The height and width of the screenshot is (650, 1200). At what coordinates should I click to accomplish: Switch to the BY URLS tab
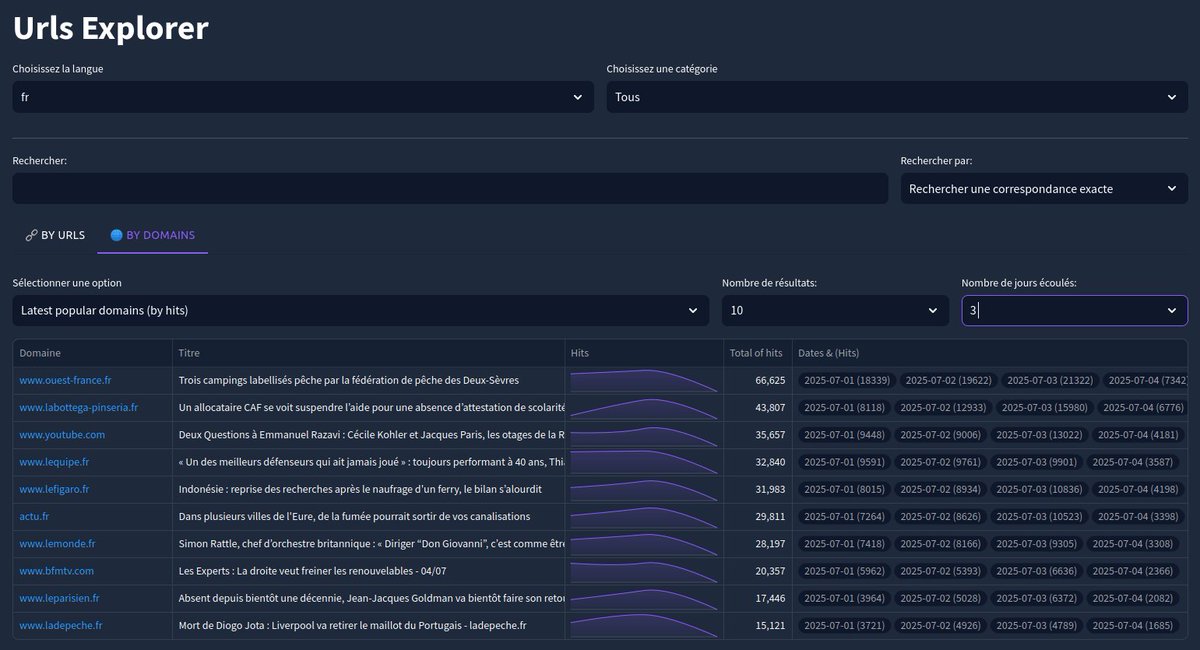55,235
